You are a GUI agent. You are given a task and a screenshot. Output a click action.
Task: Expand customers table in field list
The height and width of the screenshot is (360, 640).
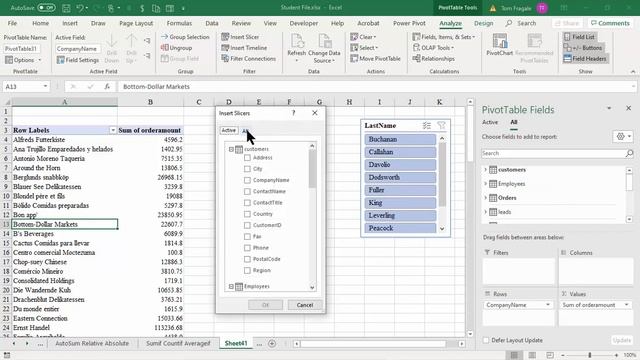[485, 169]
